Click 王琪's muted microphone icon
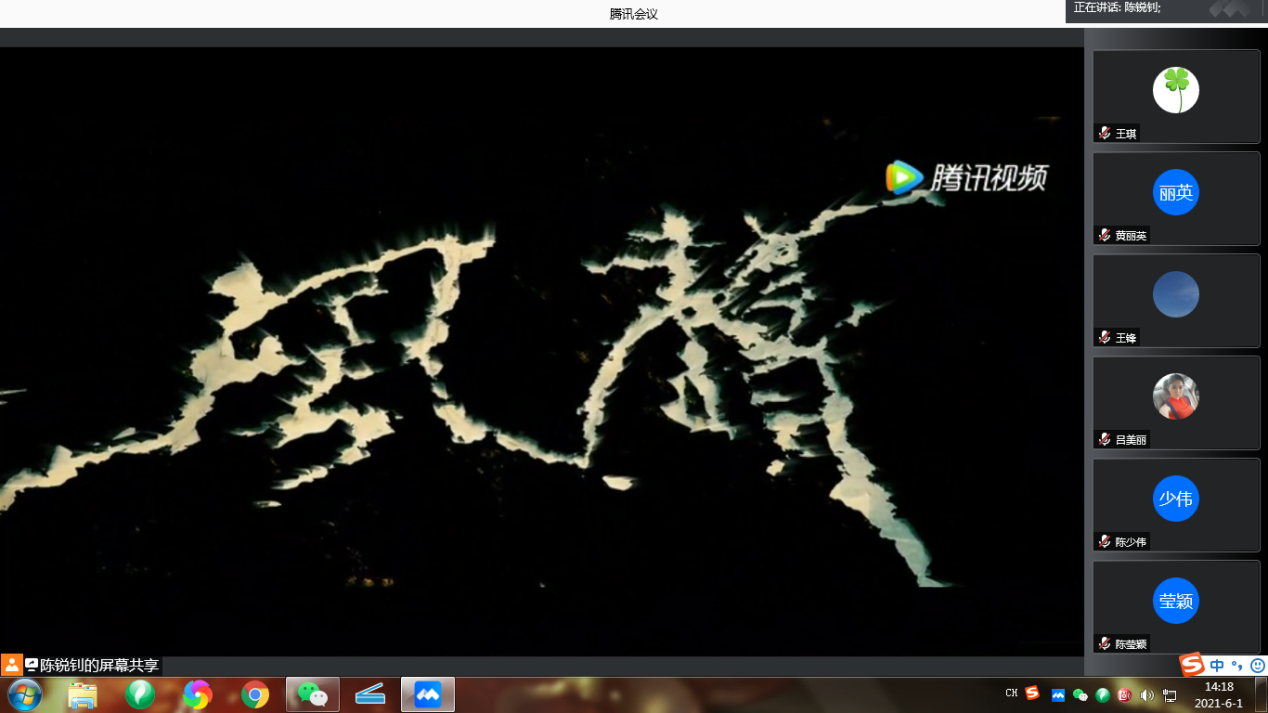 click(1104, 133)
